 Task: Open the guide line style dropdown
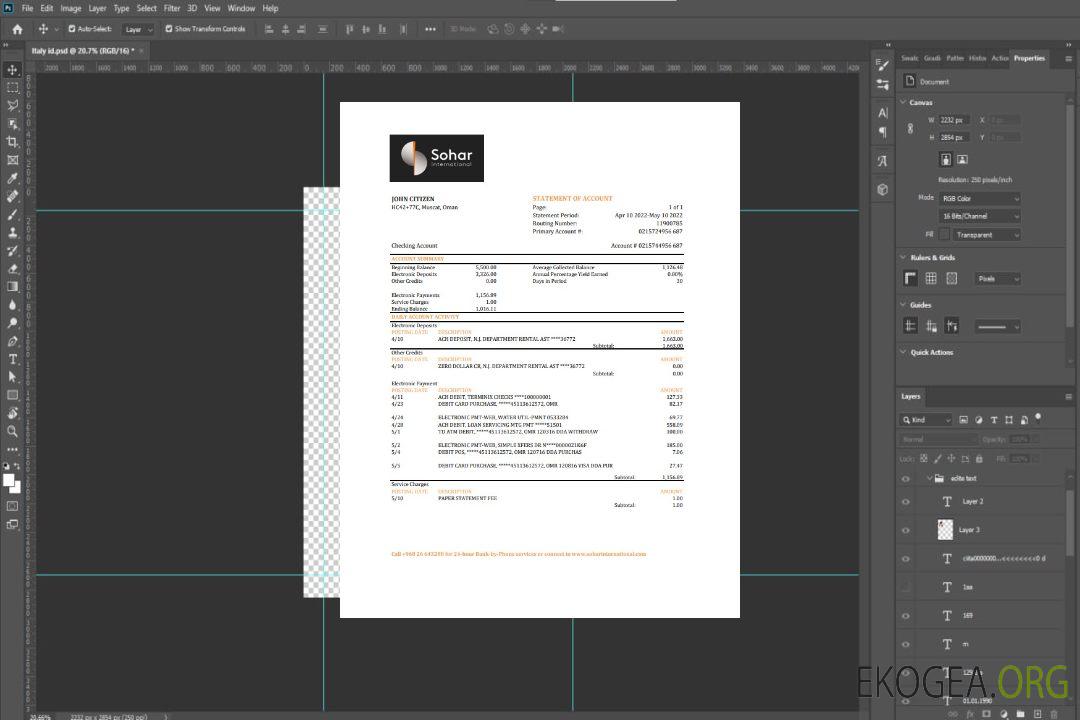pyautogui.click(x=997, y=327)
